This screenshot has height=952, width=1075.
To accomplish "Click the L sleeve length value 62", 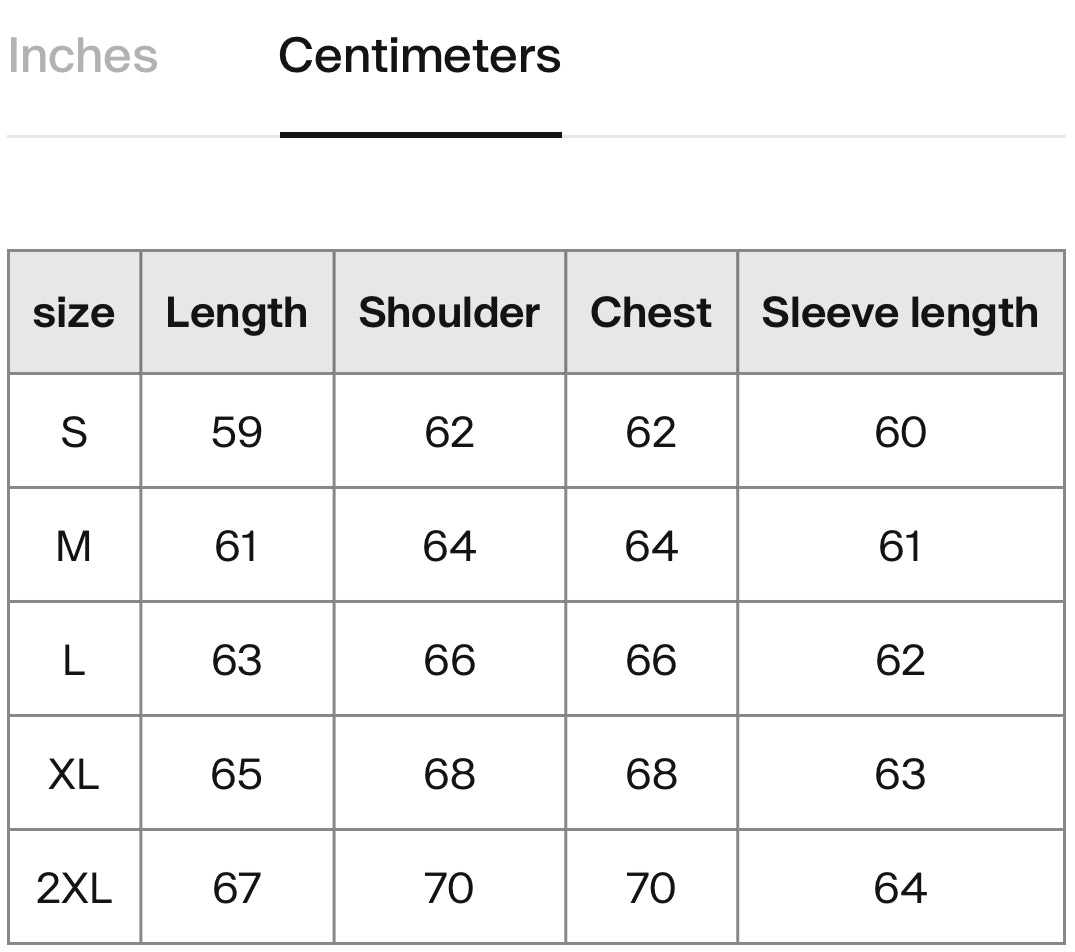I will [900, 660].
